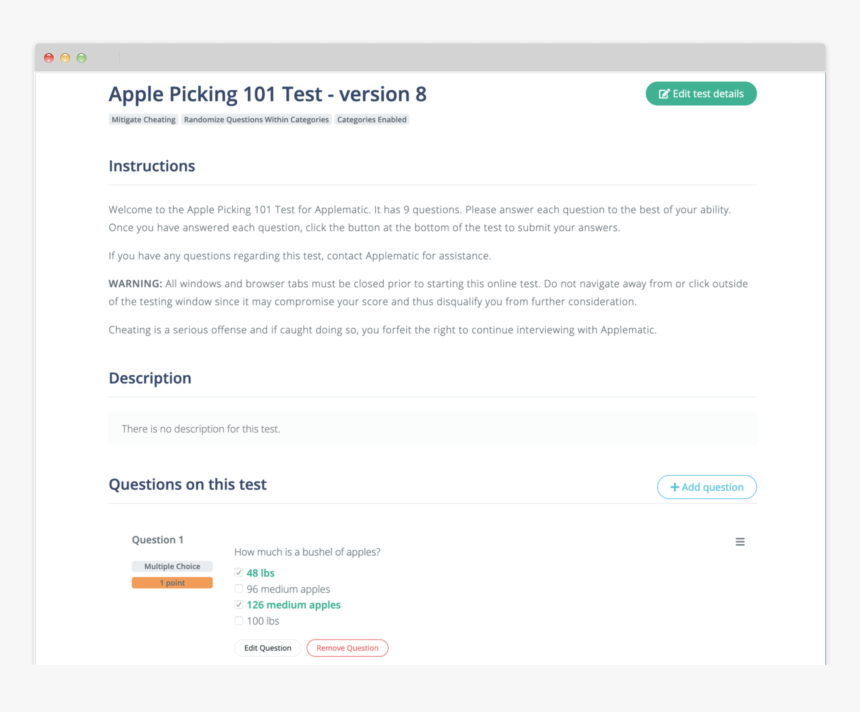Image resolution: width=860 pixels, height=712 pixels.
Task: Click the Mitigate Cheating tag
Action: pos(143,120)
